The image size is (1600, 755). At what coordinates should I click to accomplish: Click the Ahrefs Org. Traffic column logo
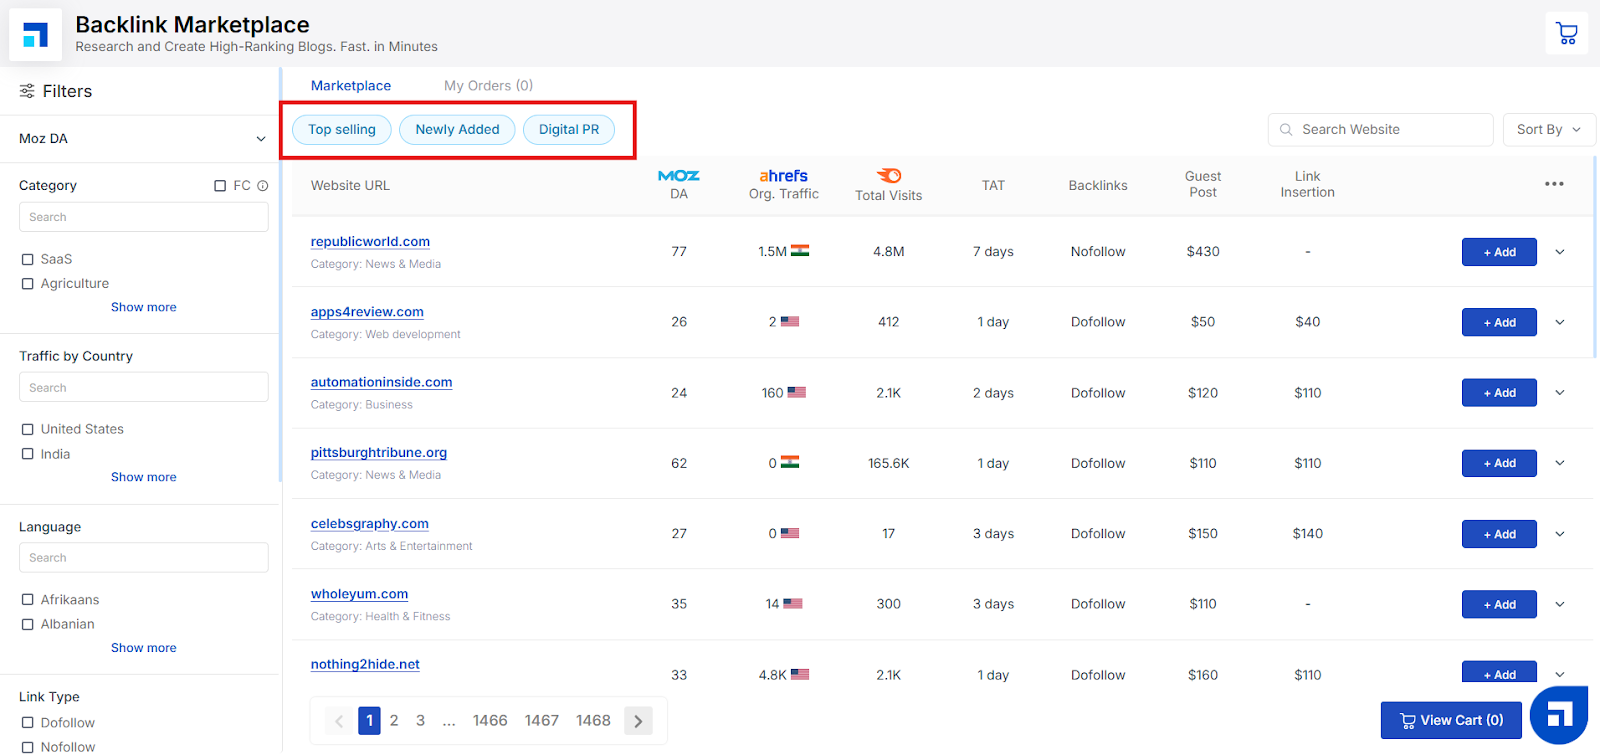coord(783,176)
